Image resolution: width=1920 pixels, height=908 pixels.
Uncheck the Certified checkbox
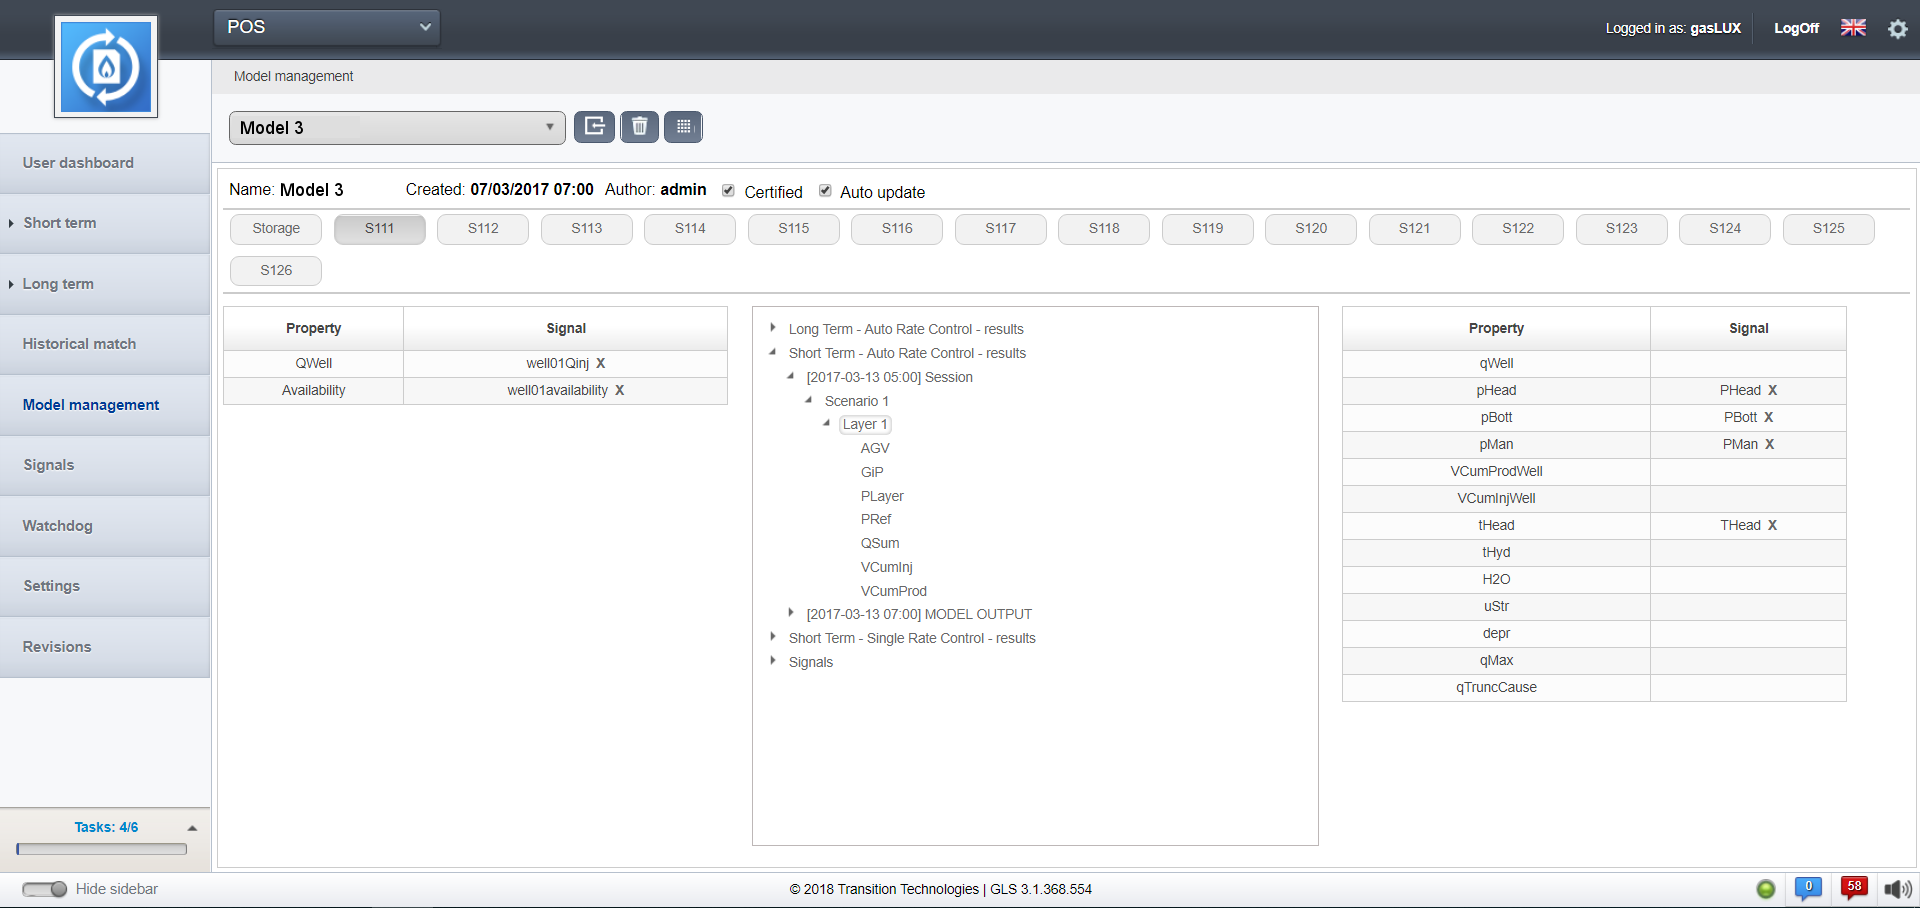[x=728, y=191]
